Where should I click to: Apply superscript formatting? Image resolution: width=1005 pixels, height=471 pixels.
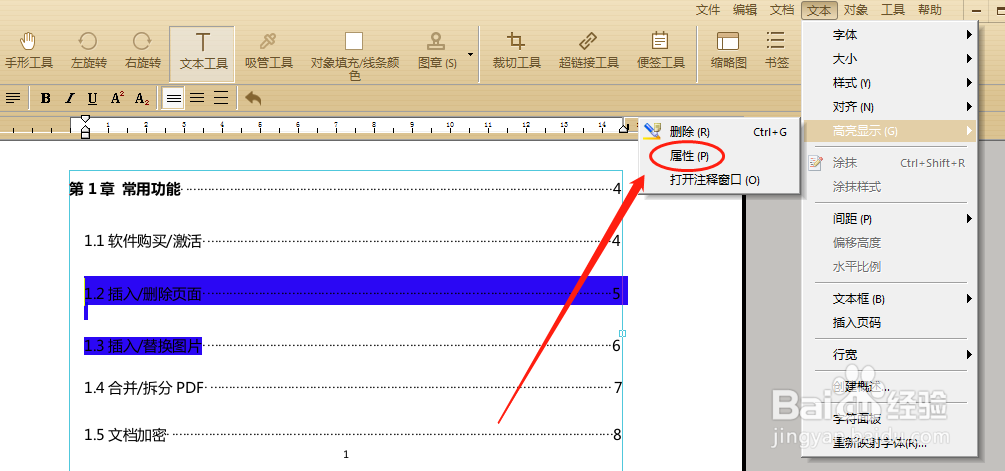[x=117, y=98]
